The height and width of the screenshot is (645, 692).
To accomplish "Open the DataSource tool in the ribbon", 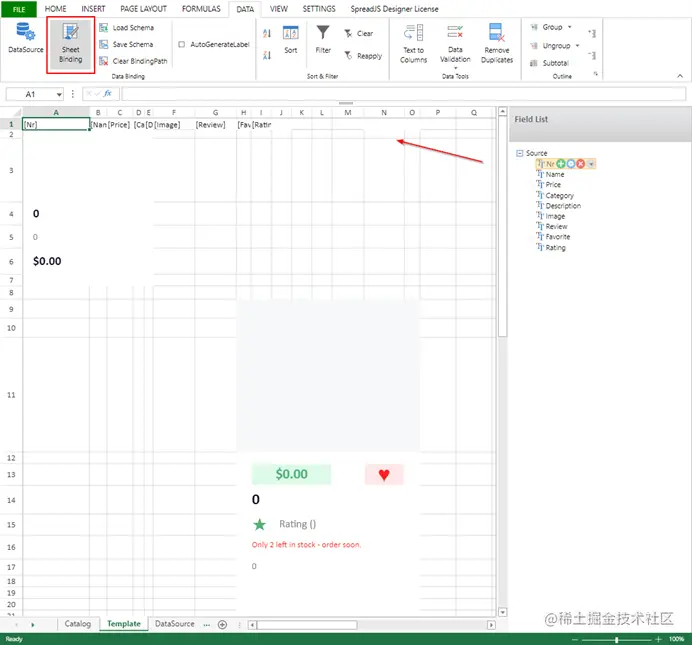I will pos(26,38).
